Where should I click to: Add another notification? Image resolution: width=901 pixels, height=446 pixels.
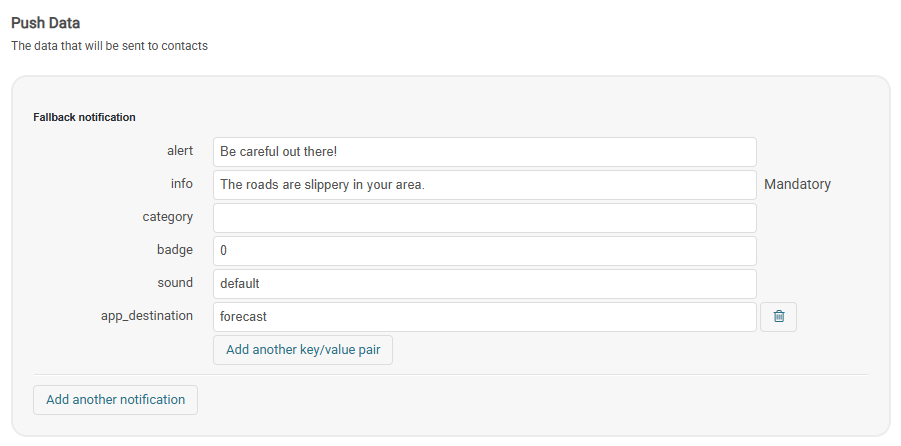[115, 400]
